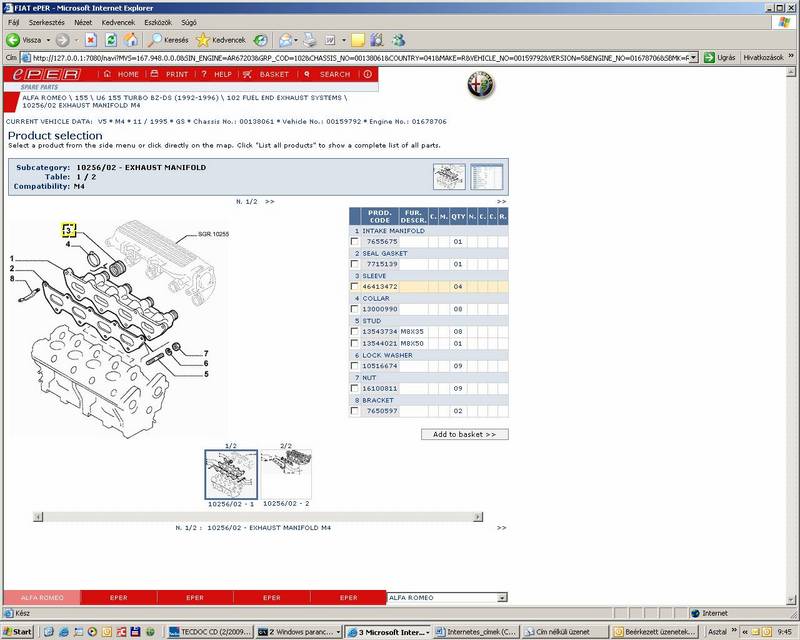
Task: Open the Kedvencek menu
Action: tap(118, 22)
